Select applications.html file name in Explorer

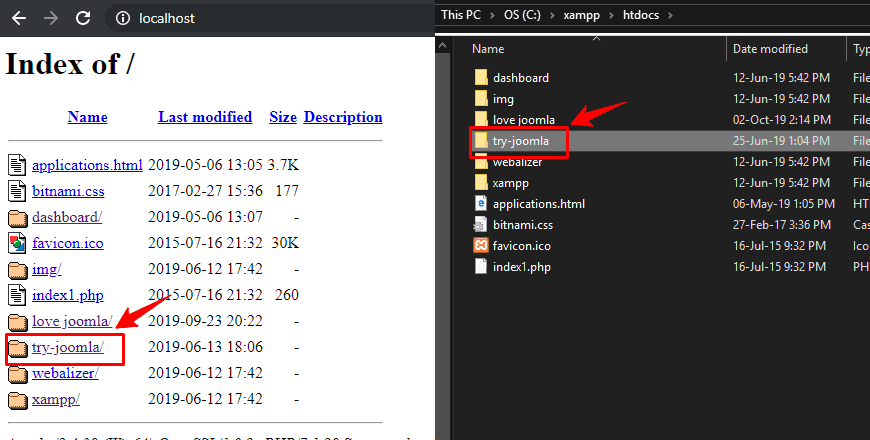point(539,204)
